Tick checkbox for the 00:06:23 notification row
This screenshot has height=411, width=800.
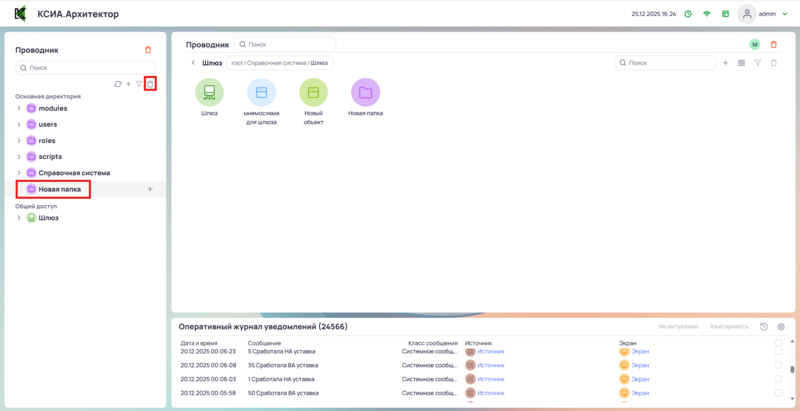779,352
